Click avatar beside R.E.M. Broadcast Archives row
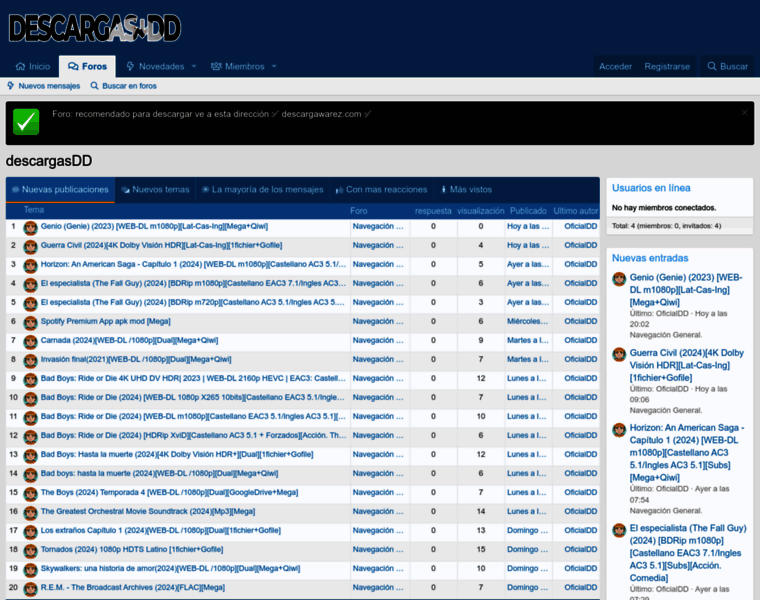The image size is (760, 600). [31, 589]
